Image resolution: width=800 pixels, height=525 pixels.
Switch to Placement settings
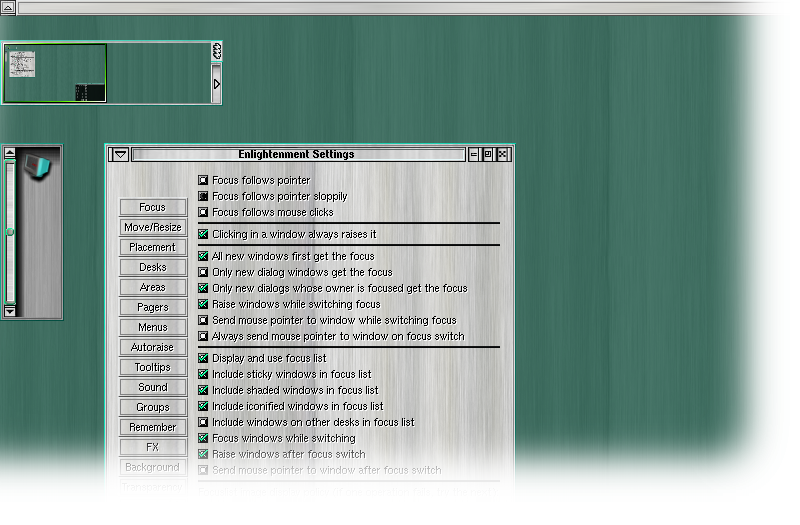coord(153,247)
